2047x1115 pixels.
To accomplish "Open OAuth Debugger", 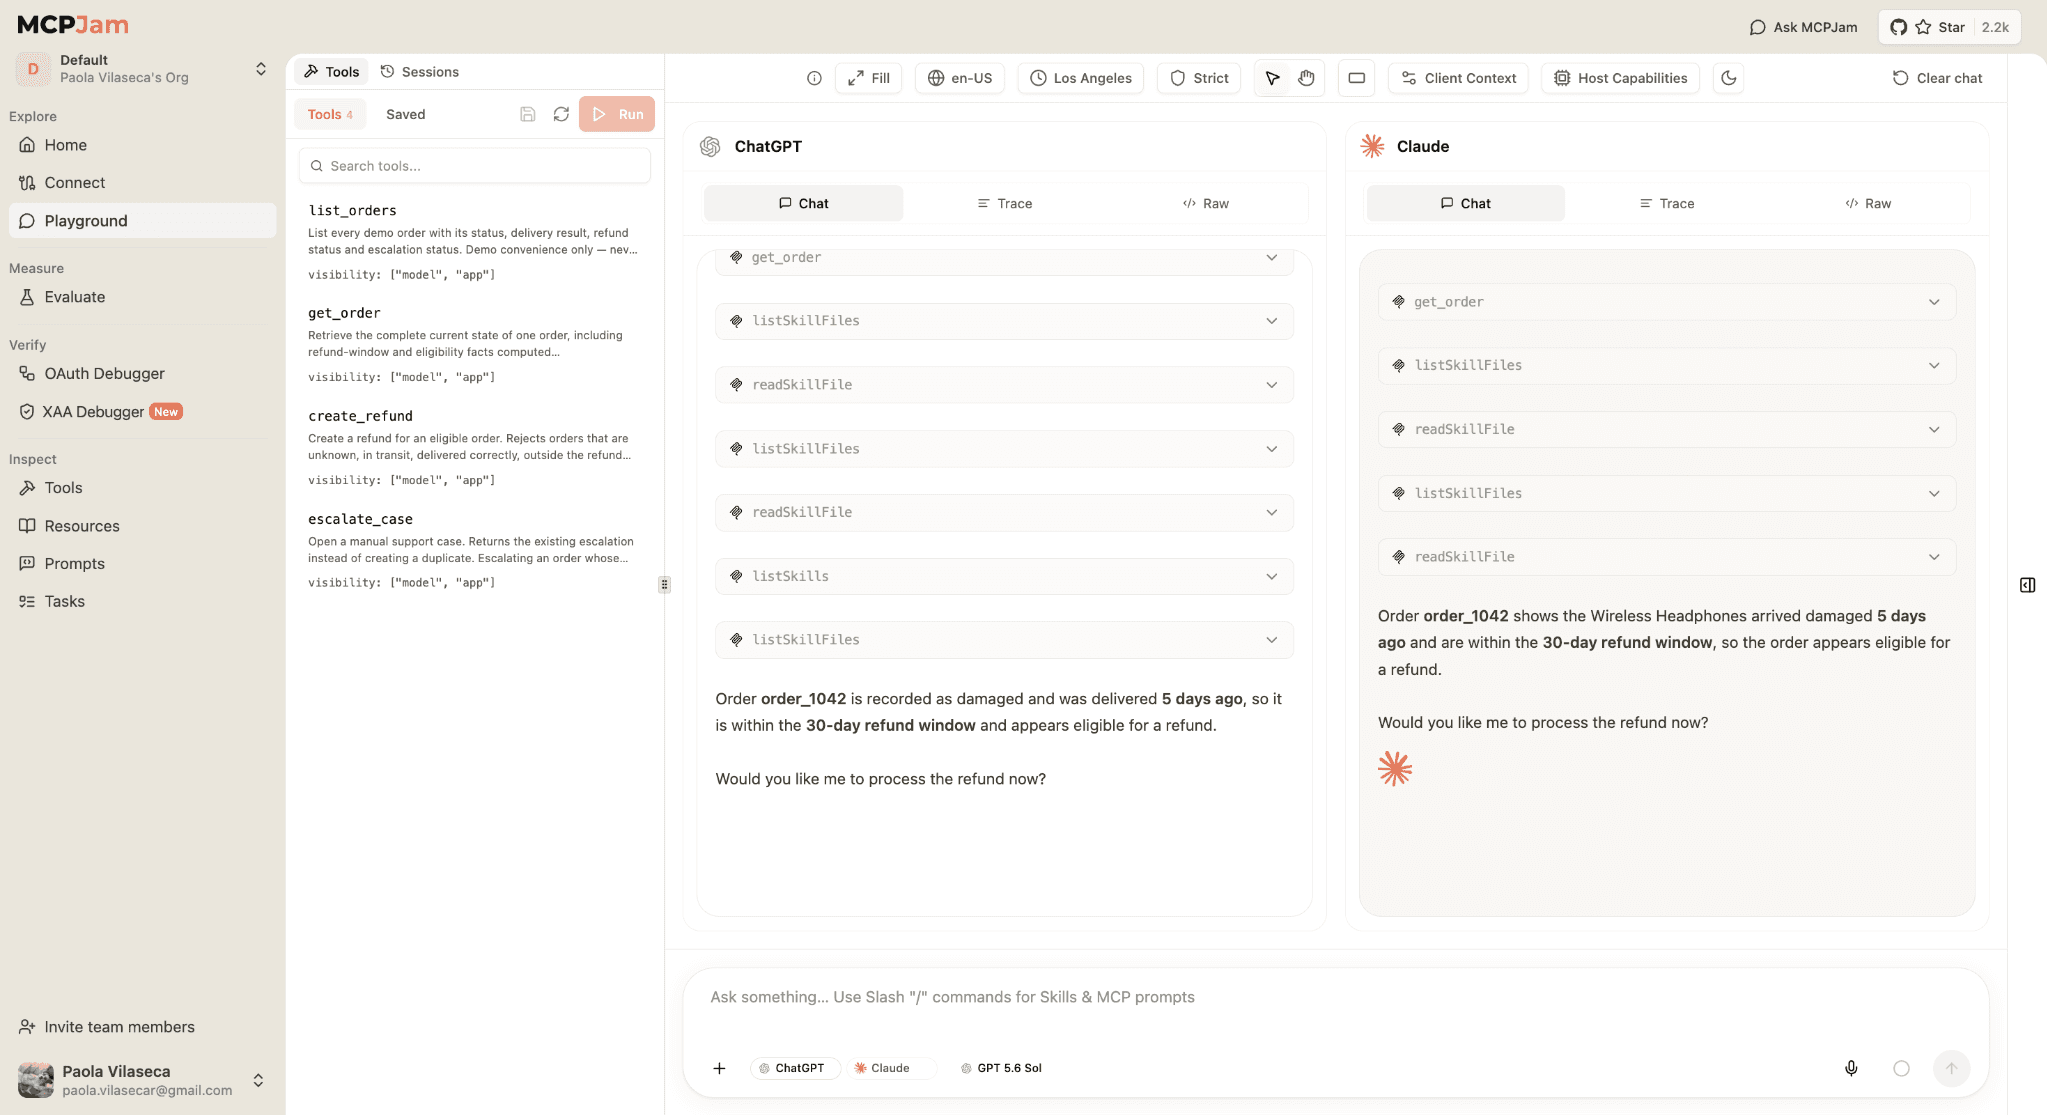I will click(x=142, y=374).
